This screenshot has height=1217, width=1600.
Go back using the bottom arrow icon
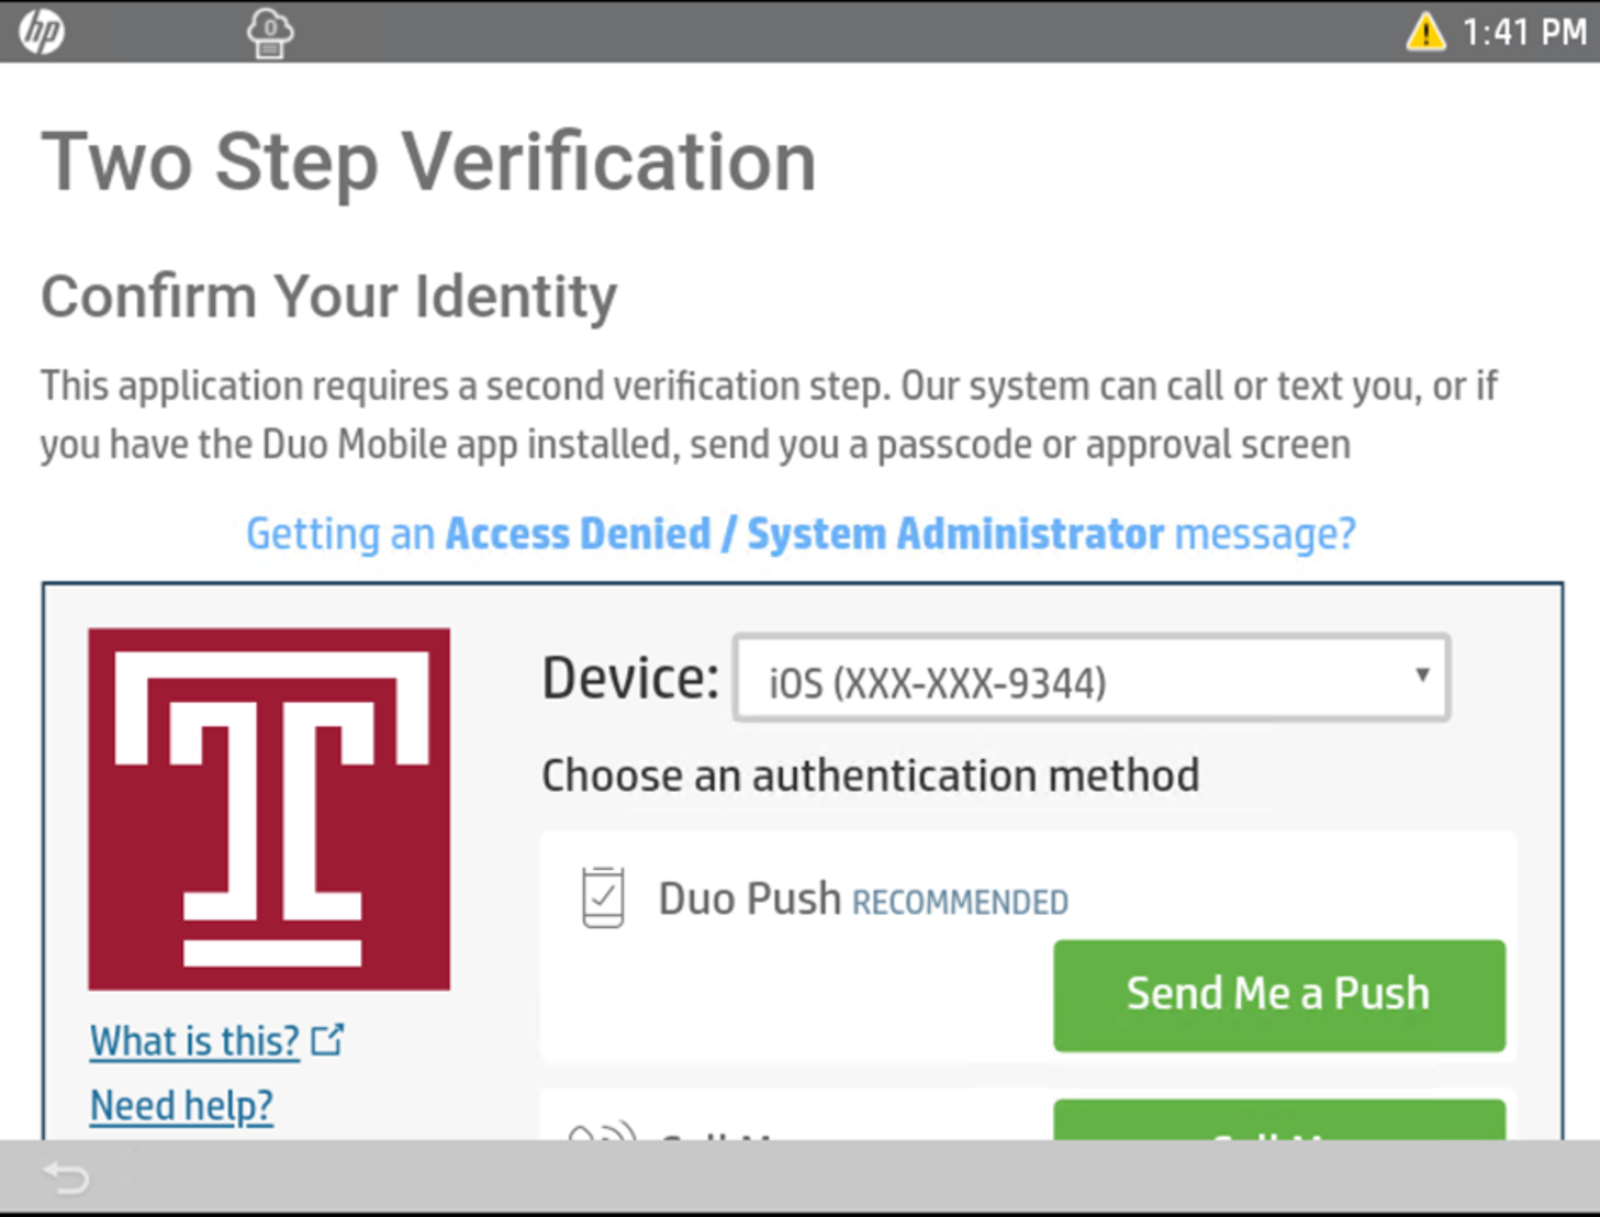pos(67,1178)
